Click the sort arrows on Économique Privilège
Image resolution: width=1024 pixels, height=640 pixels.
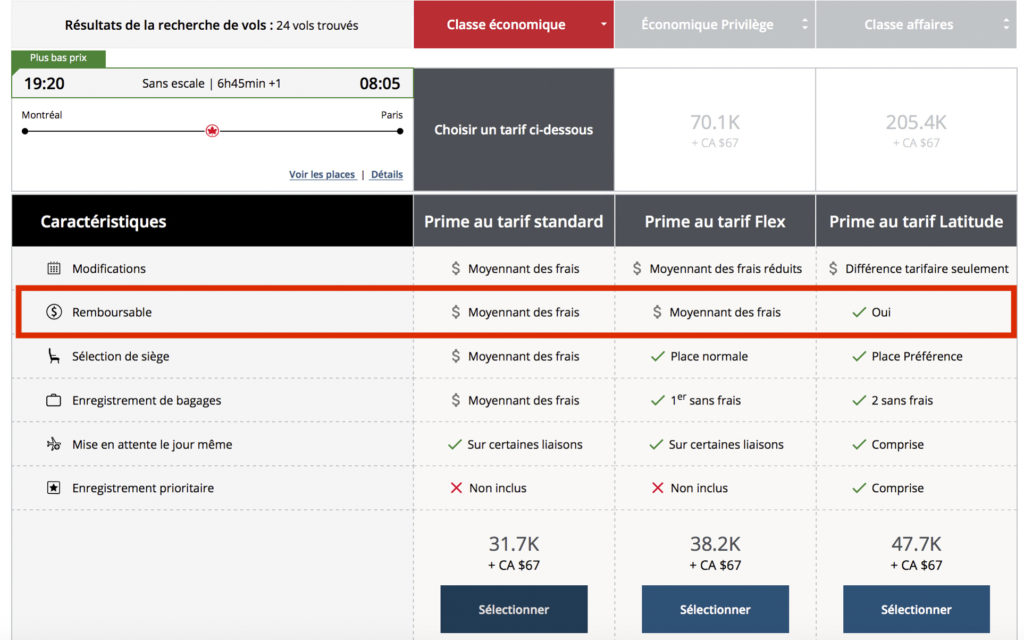click(805, 24)
